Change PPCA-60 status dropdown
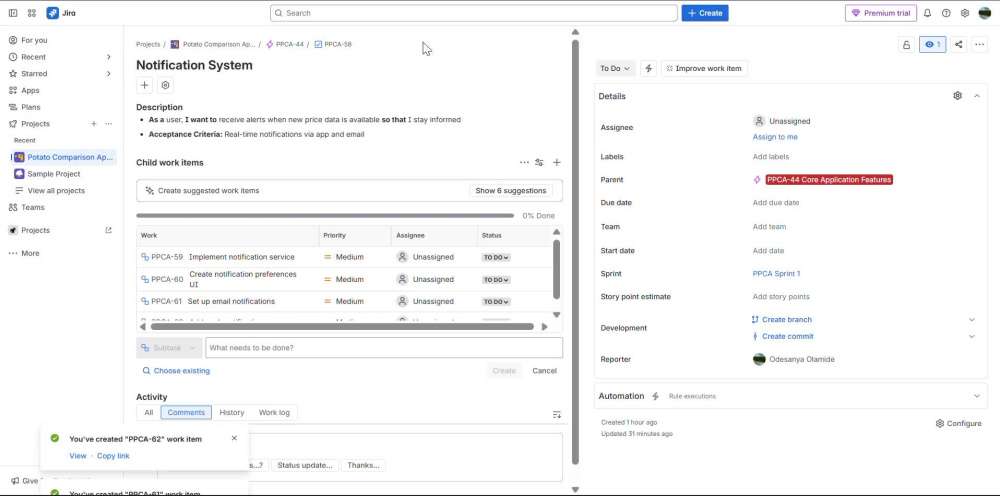1000x496 pixels. 496,280
